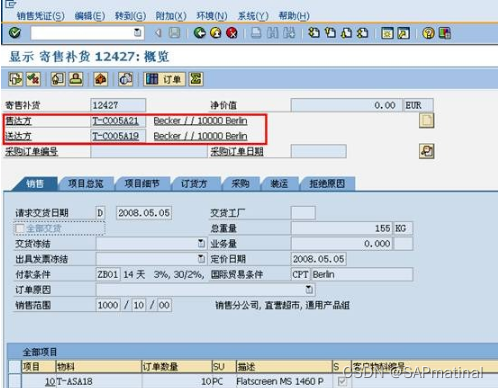The image size is (498, 388).
Task: Click the Create Shortcut icon
Action: tap(403, 33)
